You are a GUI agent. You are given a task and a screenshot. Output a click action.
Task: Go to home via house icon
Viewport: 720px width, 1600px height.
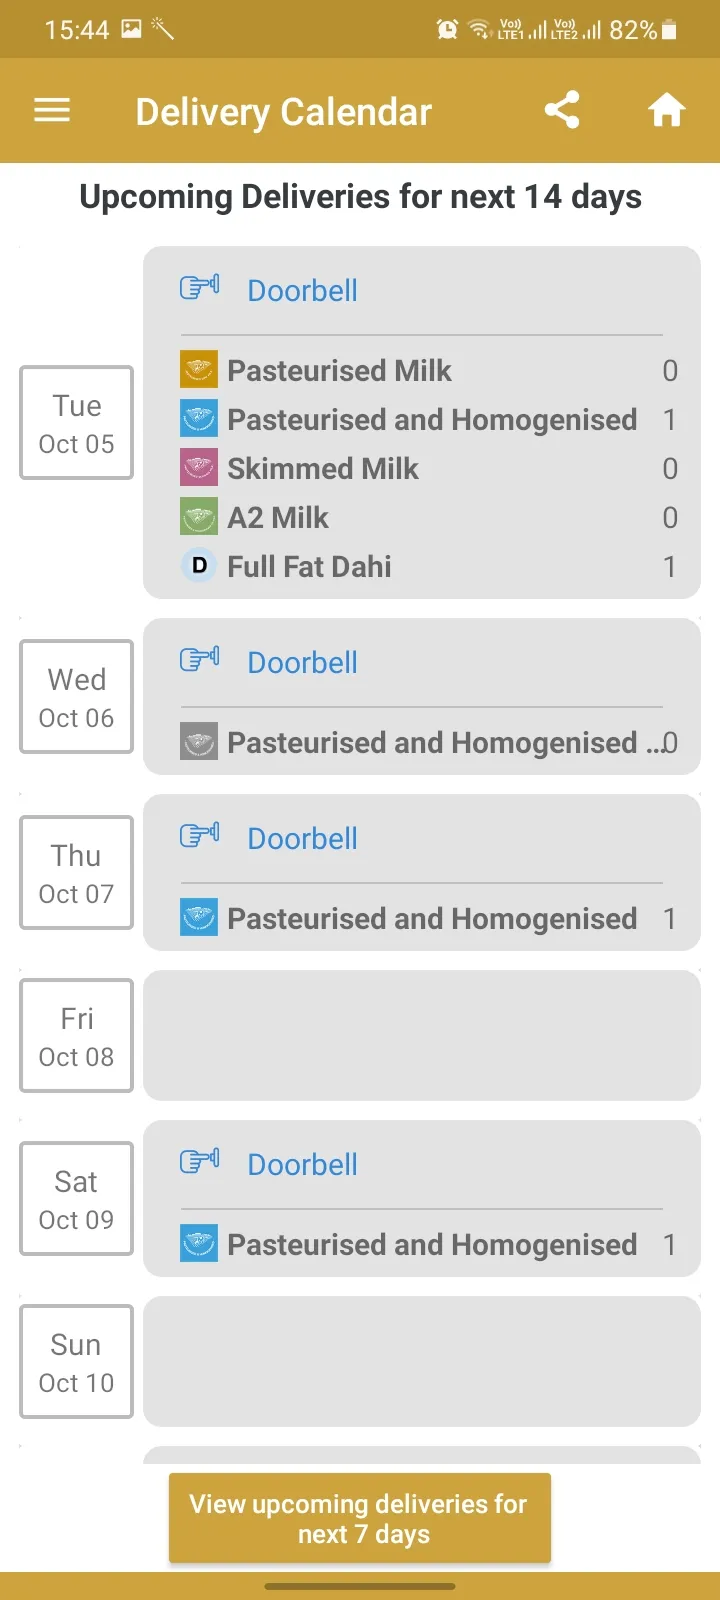pos(667,110)
